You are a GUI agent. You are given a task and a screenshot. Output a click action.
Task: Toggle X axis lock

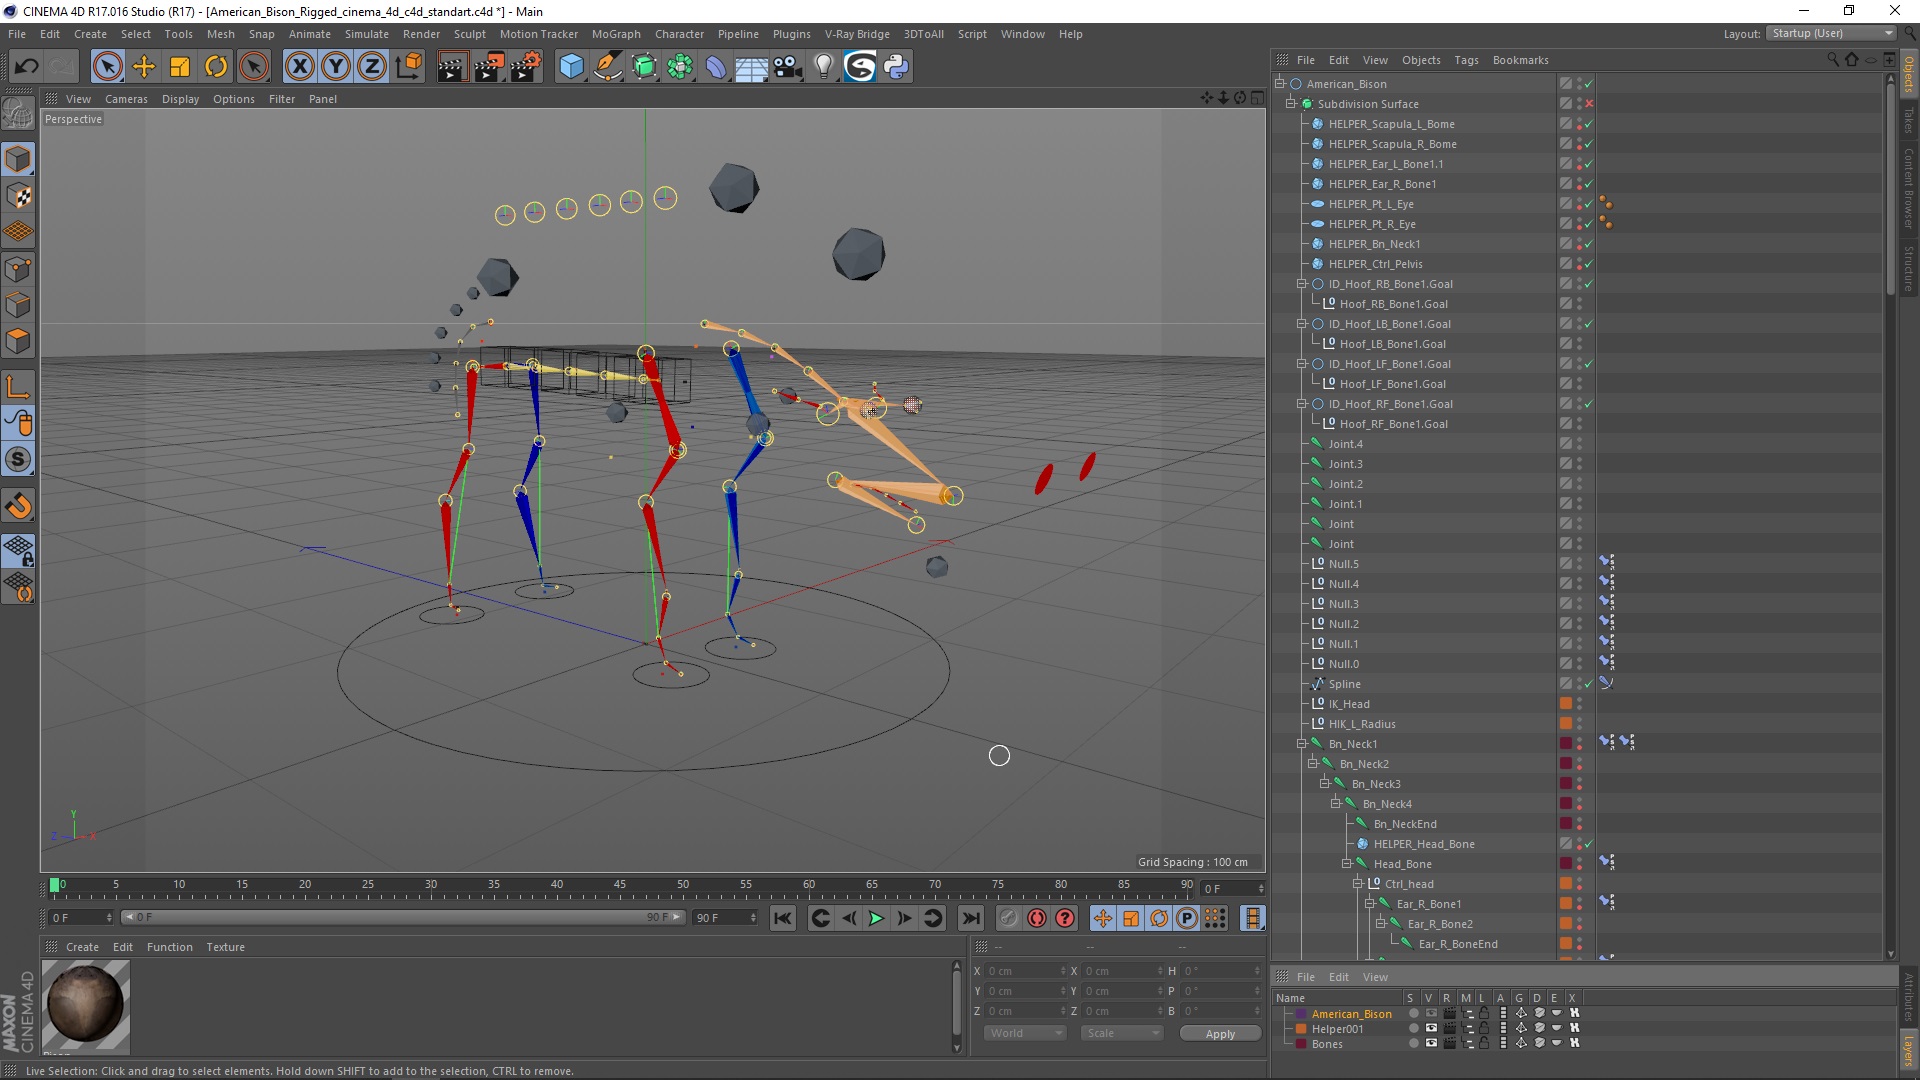click(x=299, y=67)
